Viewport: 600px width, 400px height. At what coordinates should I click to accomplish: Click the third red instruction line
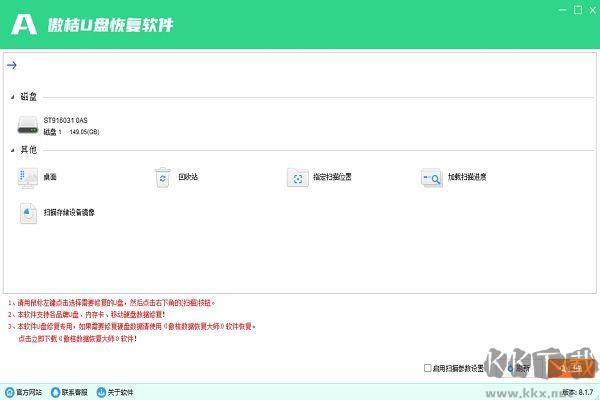[x=132, y=327]
